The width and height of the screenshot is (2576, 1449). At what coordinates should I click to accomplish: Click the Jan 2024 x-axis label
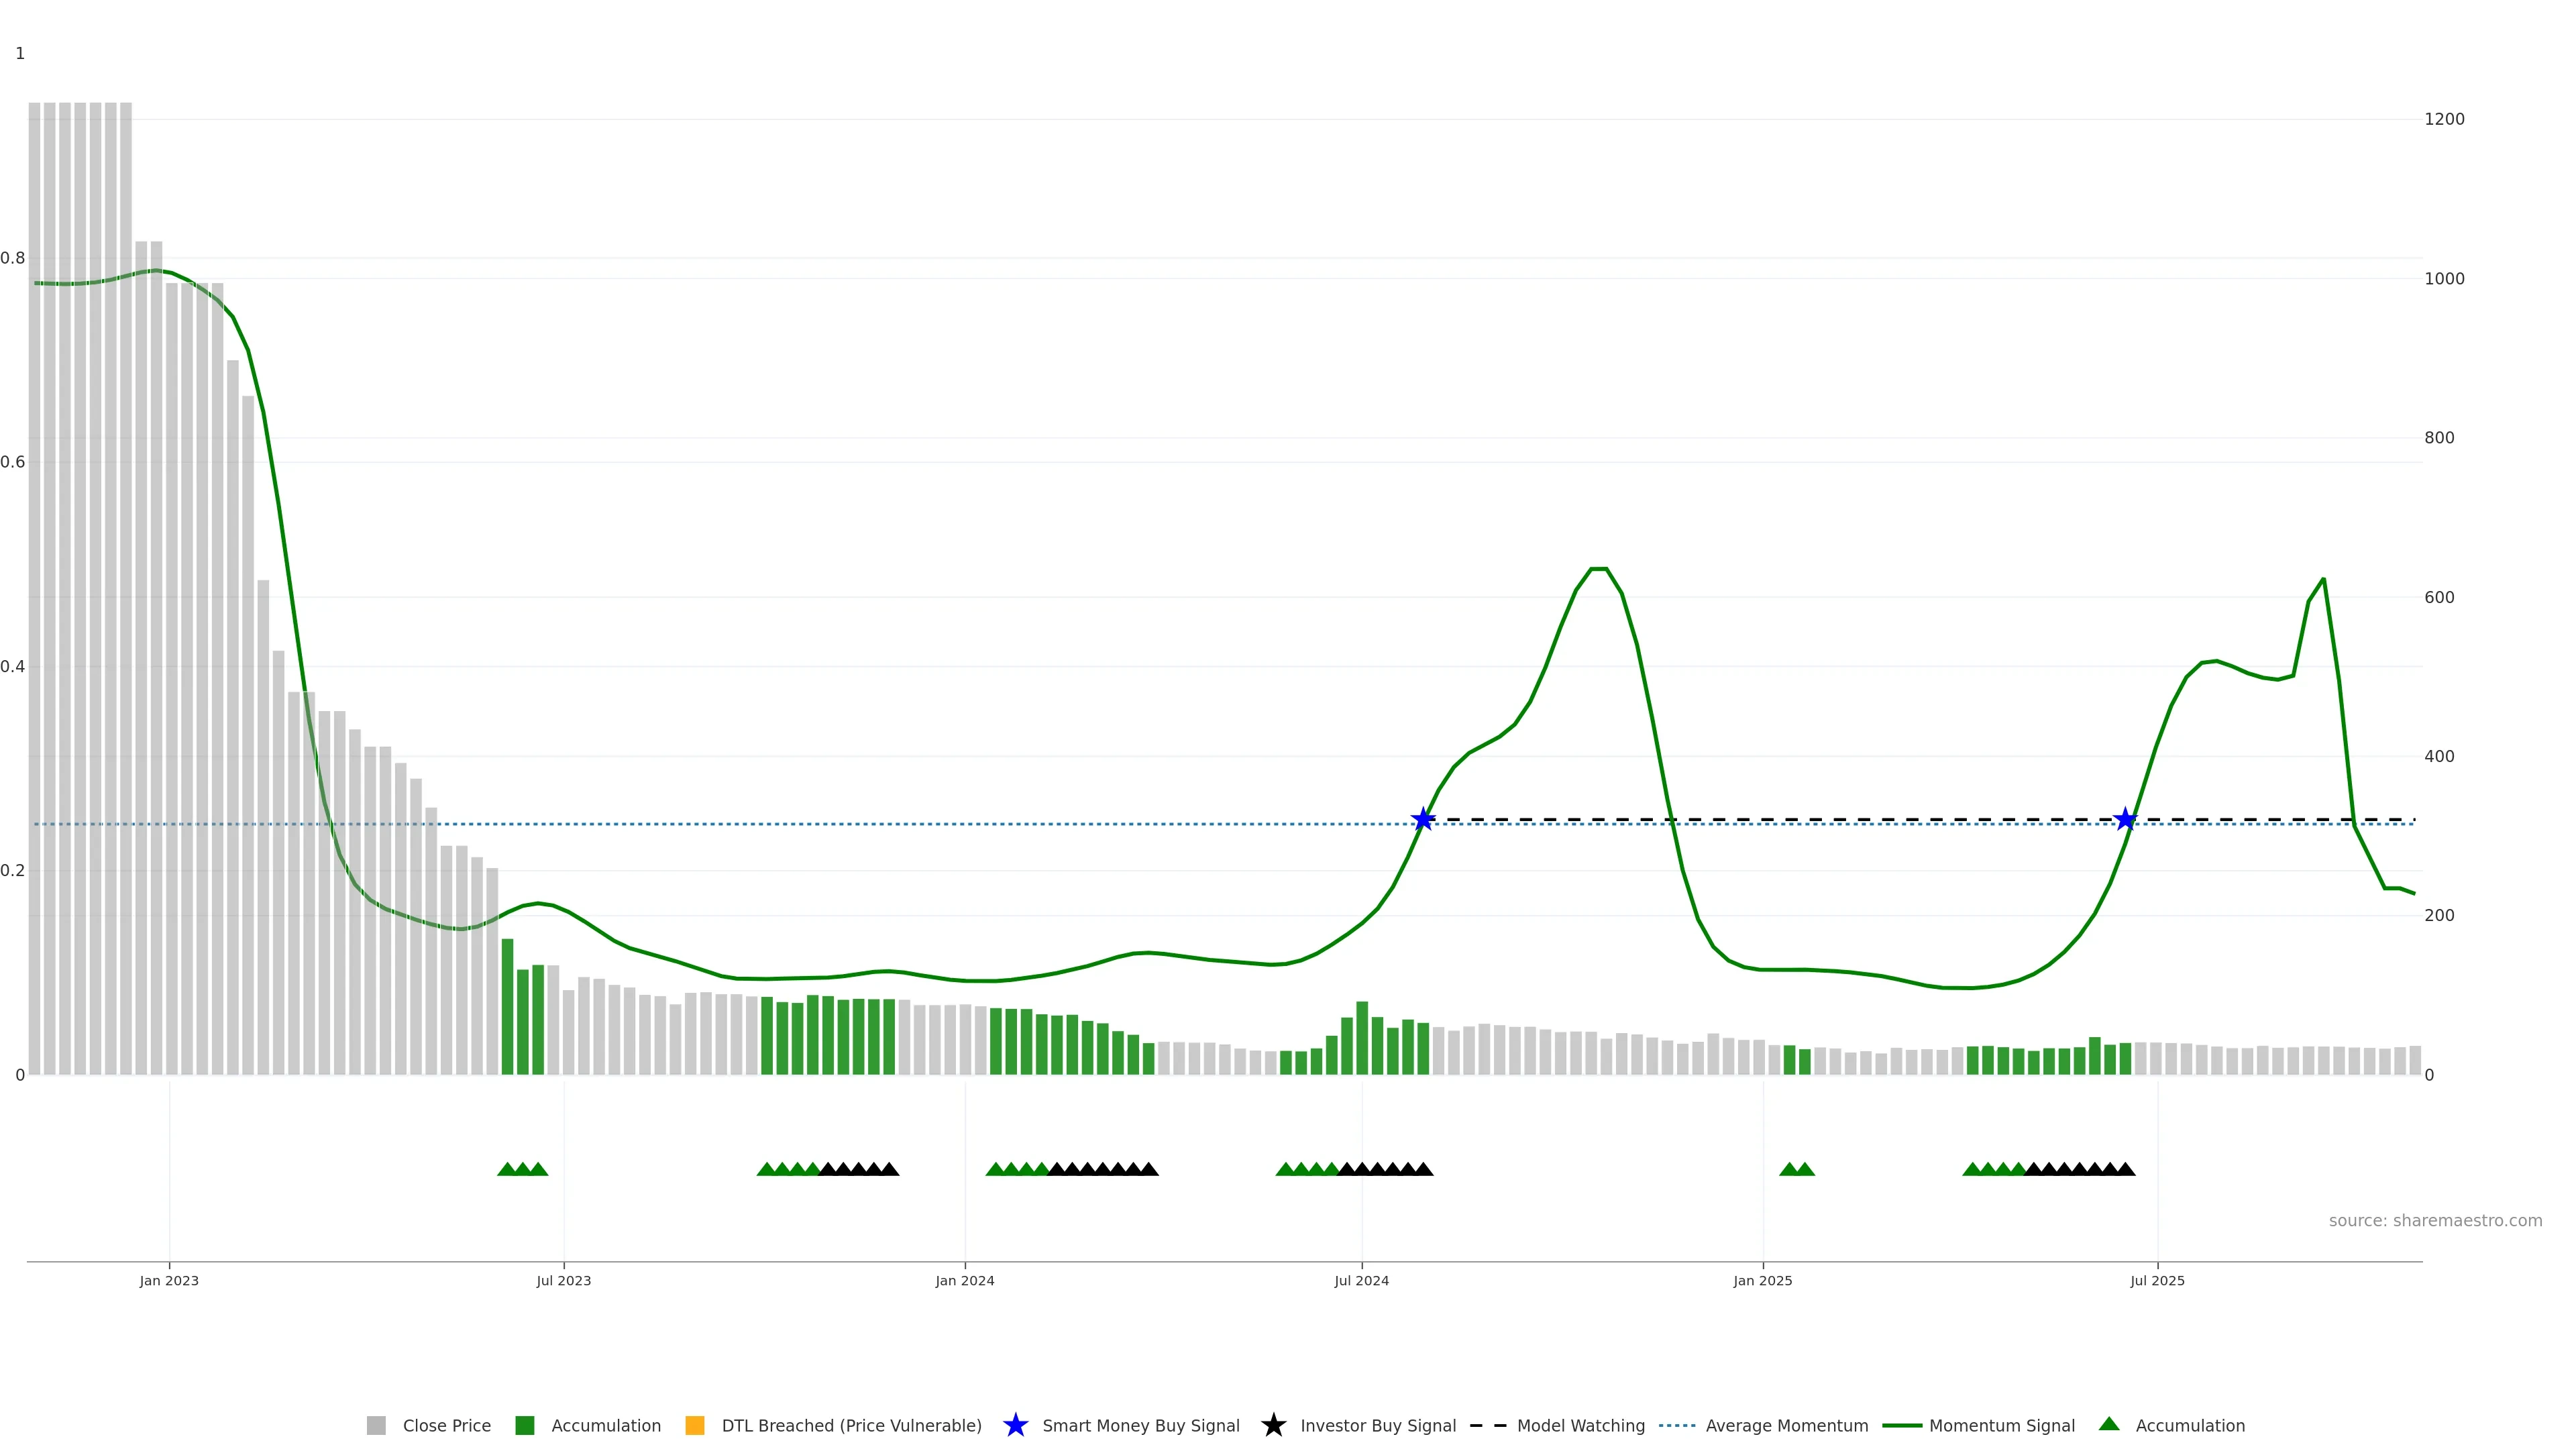tap(964, 1280)
